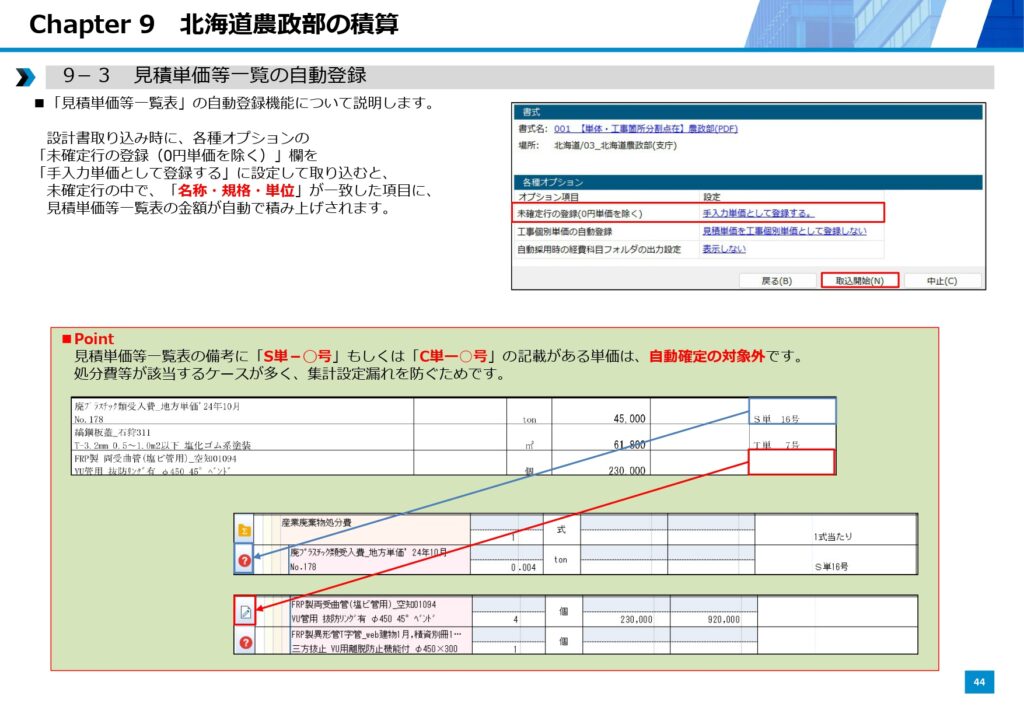Click the 見積単価を工事個別単価として登録しない setting link
Image resolution: width=1024 pixels, height=724 pixels.
784,231
